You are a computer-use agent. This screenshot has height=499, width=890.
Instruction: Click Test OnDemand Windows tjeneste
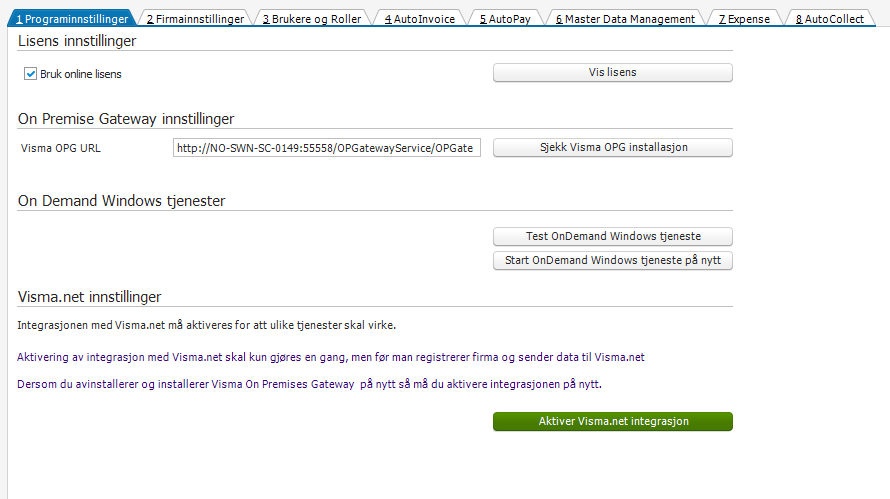tap(612, 236)
